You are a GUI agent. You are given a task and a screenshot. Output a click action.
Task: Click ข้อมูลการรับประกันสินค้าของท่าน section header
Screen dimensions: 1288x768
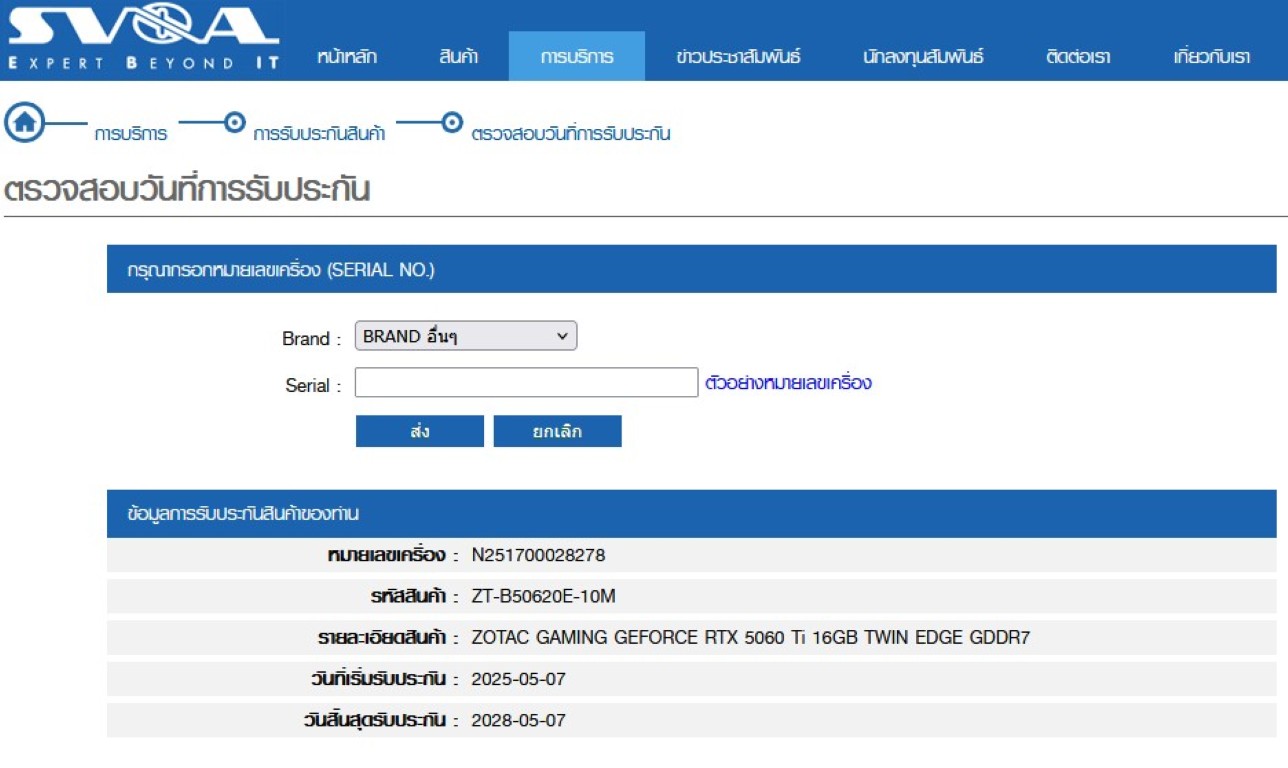click(692, 514)
